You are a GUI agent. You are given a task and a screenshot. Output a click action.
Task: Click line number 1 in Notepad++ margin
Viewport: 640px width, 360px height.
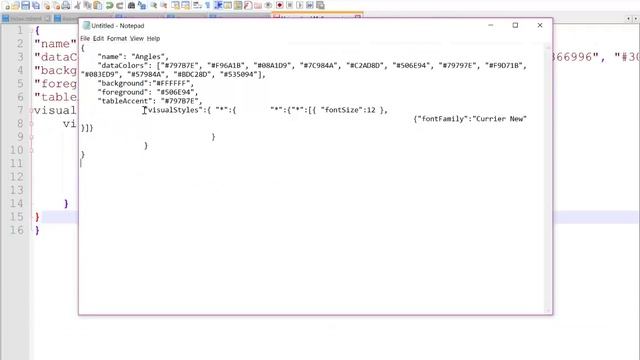tap(20, 30)
